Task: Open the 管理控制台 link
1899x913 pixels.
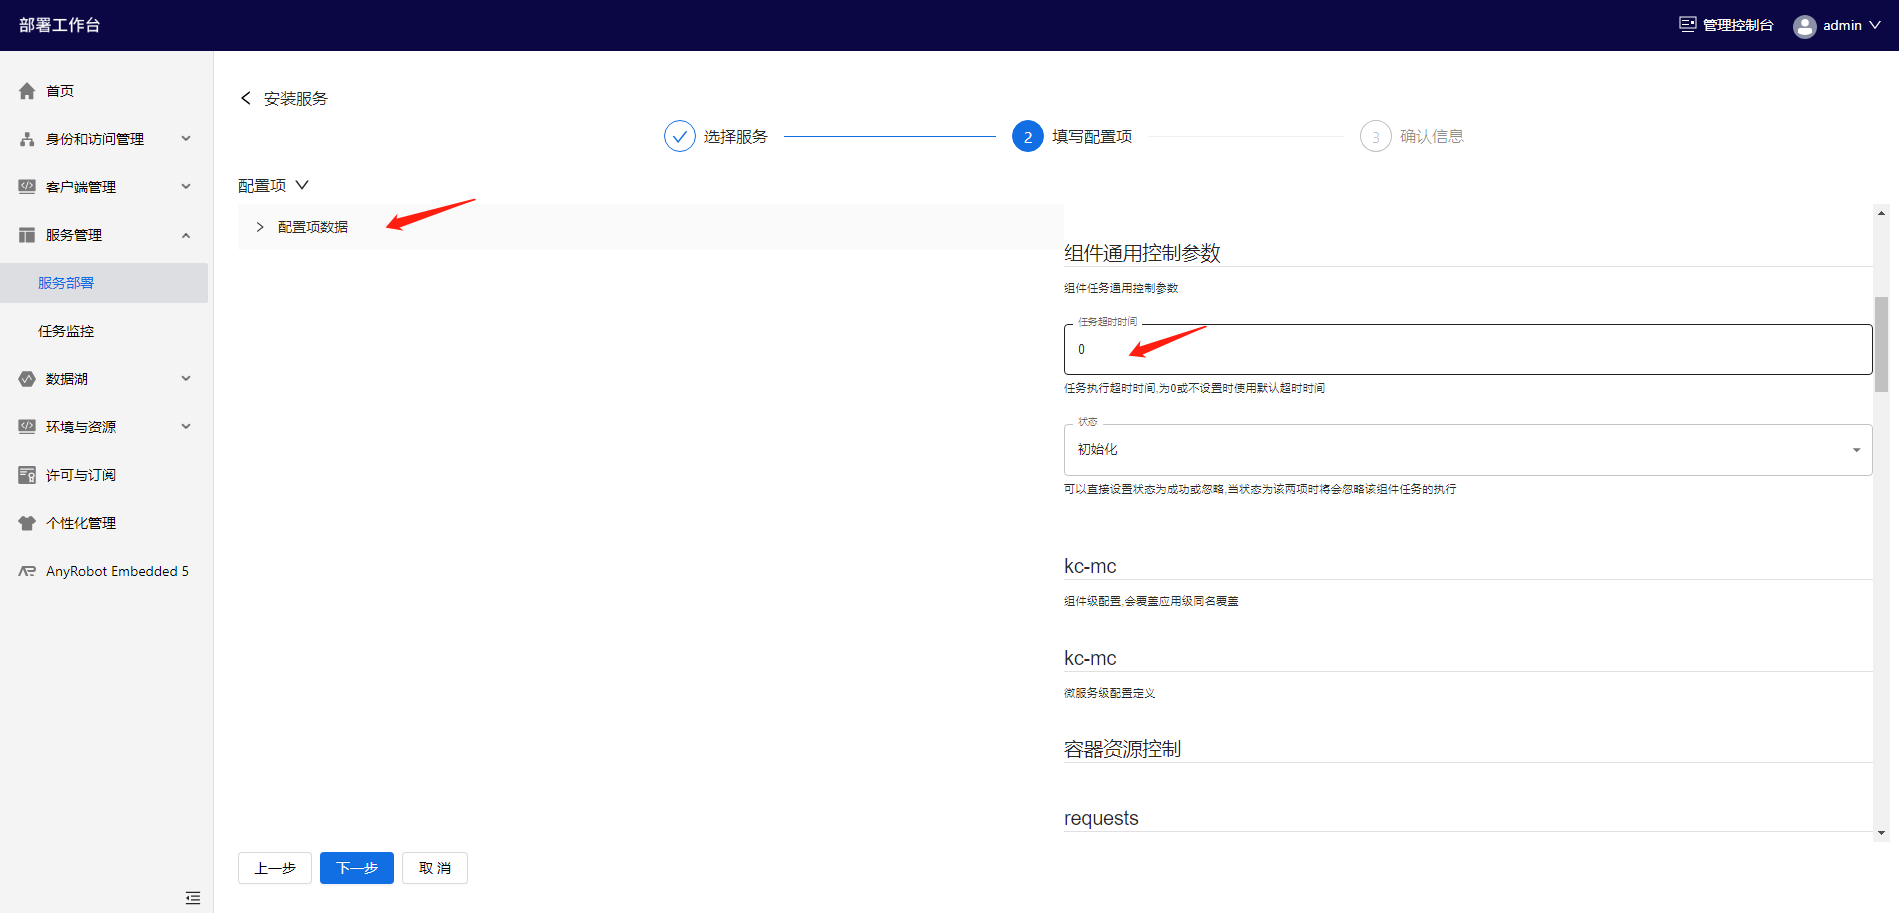Action: click(1738, 25)
